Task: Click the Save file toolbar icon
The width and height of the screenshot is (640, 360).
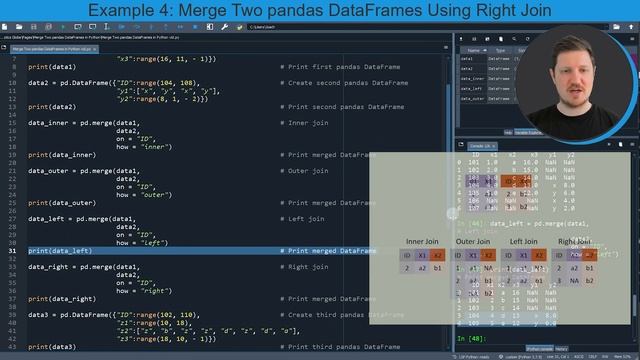Action: 33,27
